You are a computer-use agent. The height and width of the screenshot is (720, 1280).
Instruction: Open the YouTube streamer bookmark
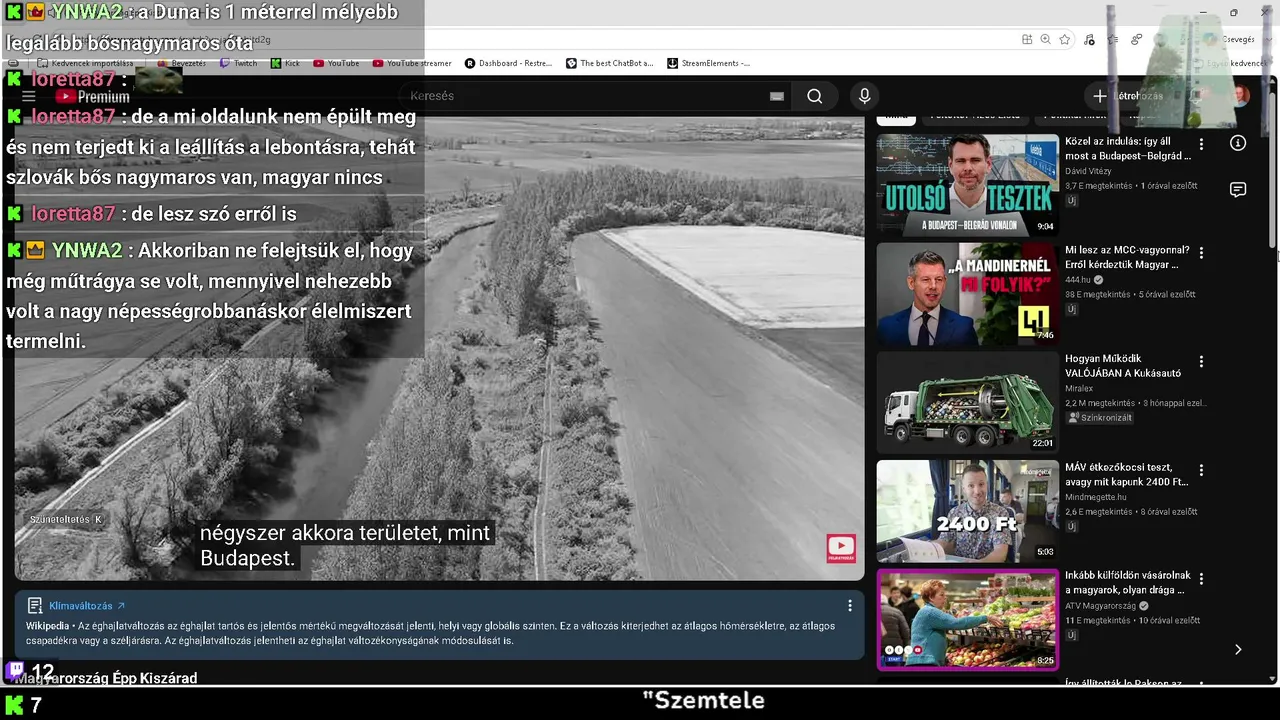coord(412,63)
